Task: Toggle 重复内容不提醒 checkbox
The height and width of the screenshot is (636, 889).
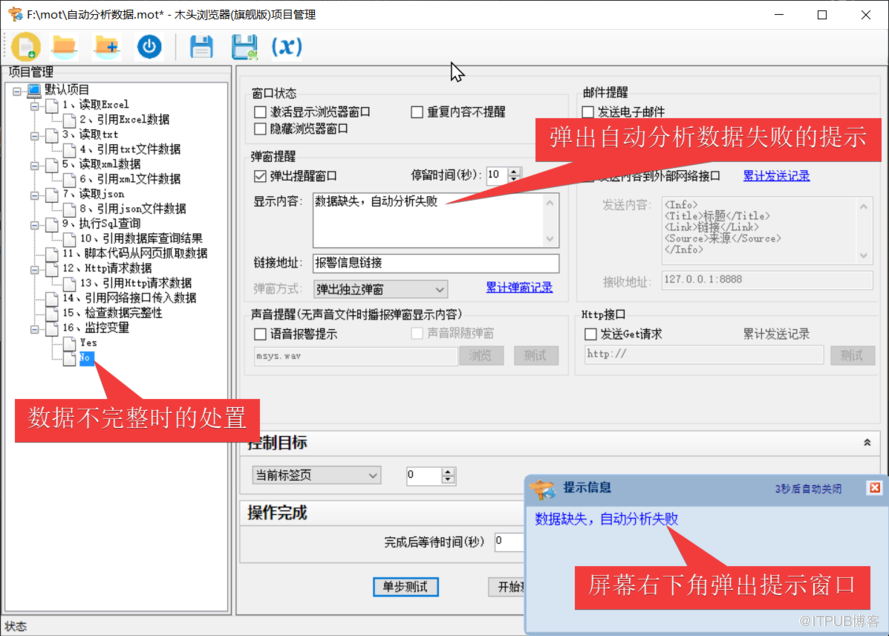Action: coord(417,112)
